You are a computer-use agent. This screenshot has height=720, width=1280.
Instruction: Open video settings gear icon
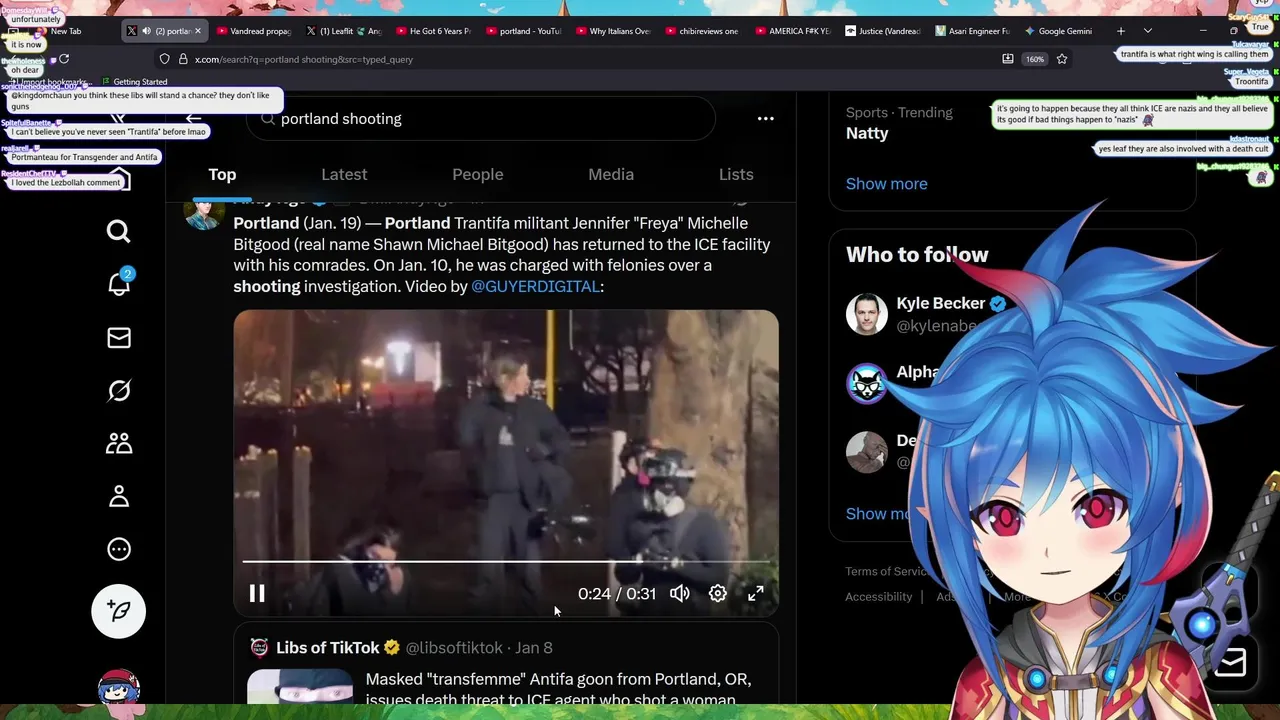pyautogui.click(x=718, y=594)
